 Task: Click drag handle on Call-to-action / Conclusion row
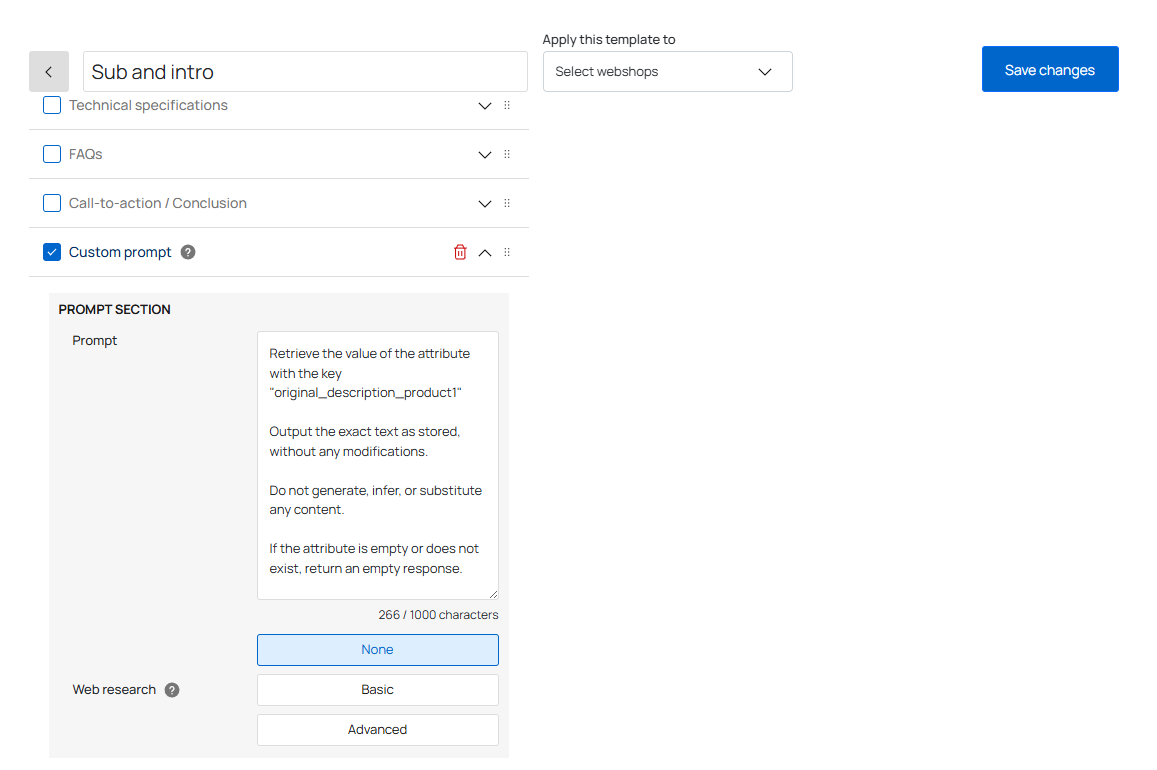coord(507,203)
